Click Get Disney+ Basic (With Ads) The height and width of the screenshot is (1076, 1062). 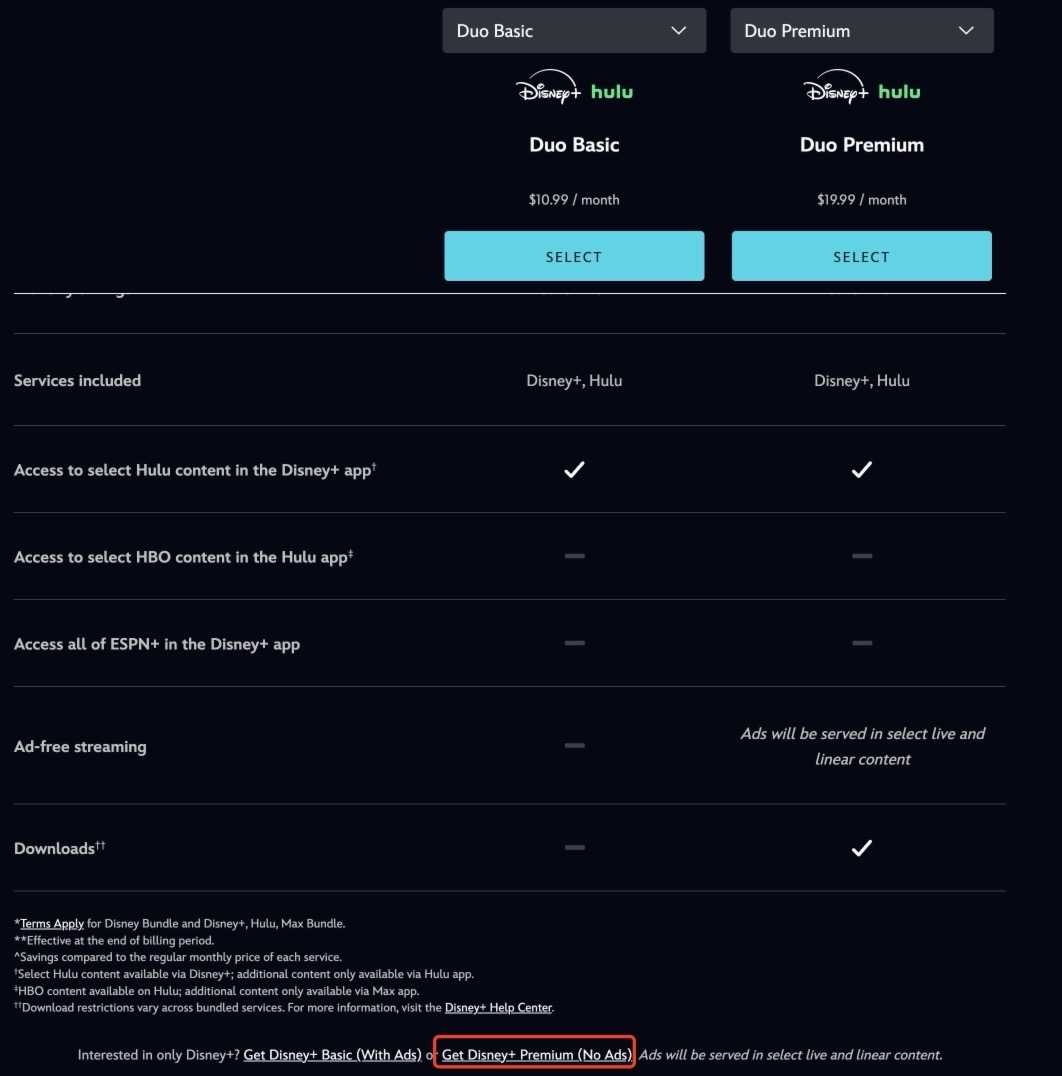(x=332, y=1055)
